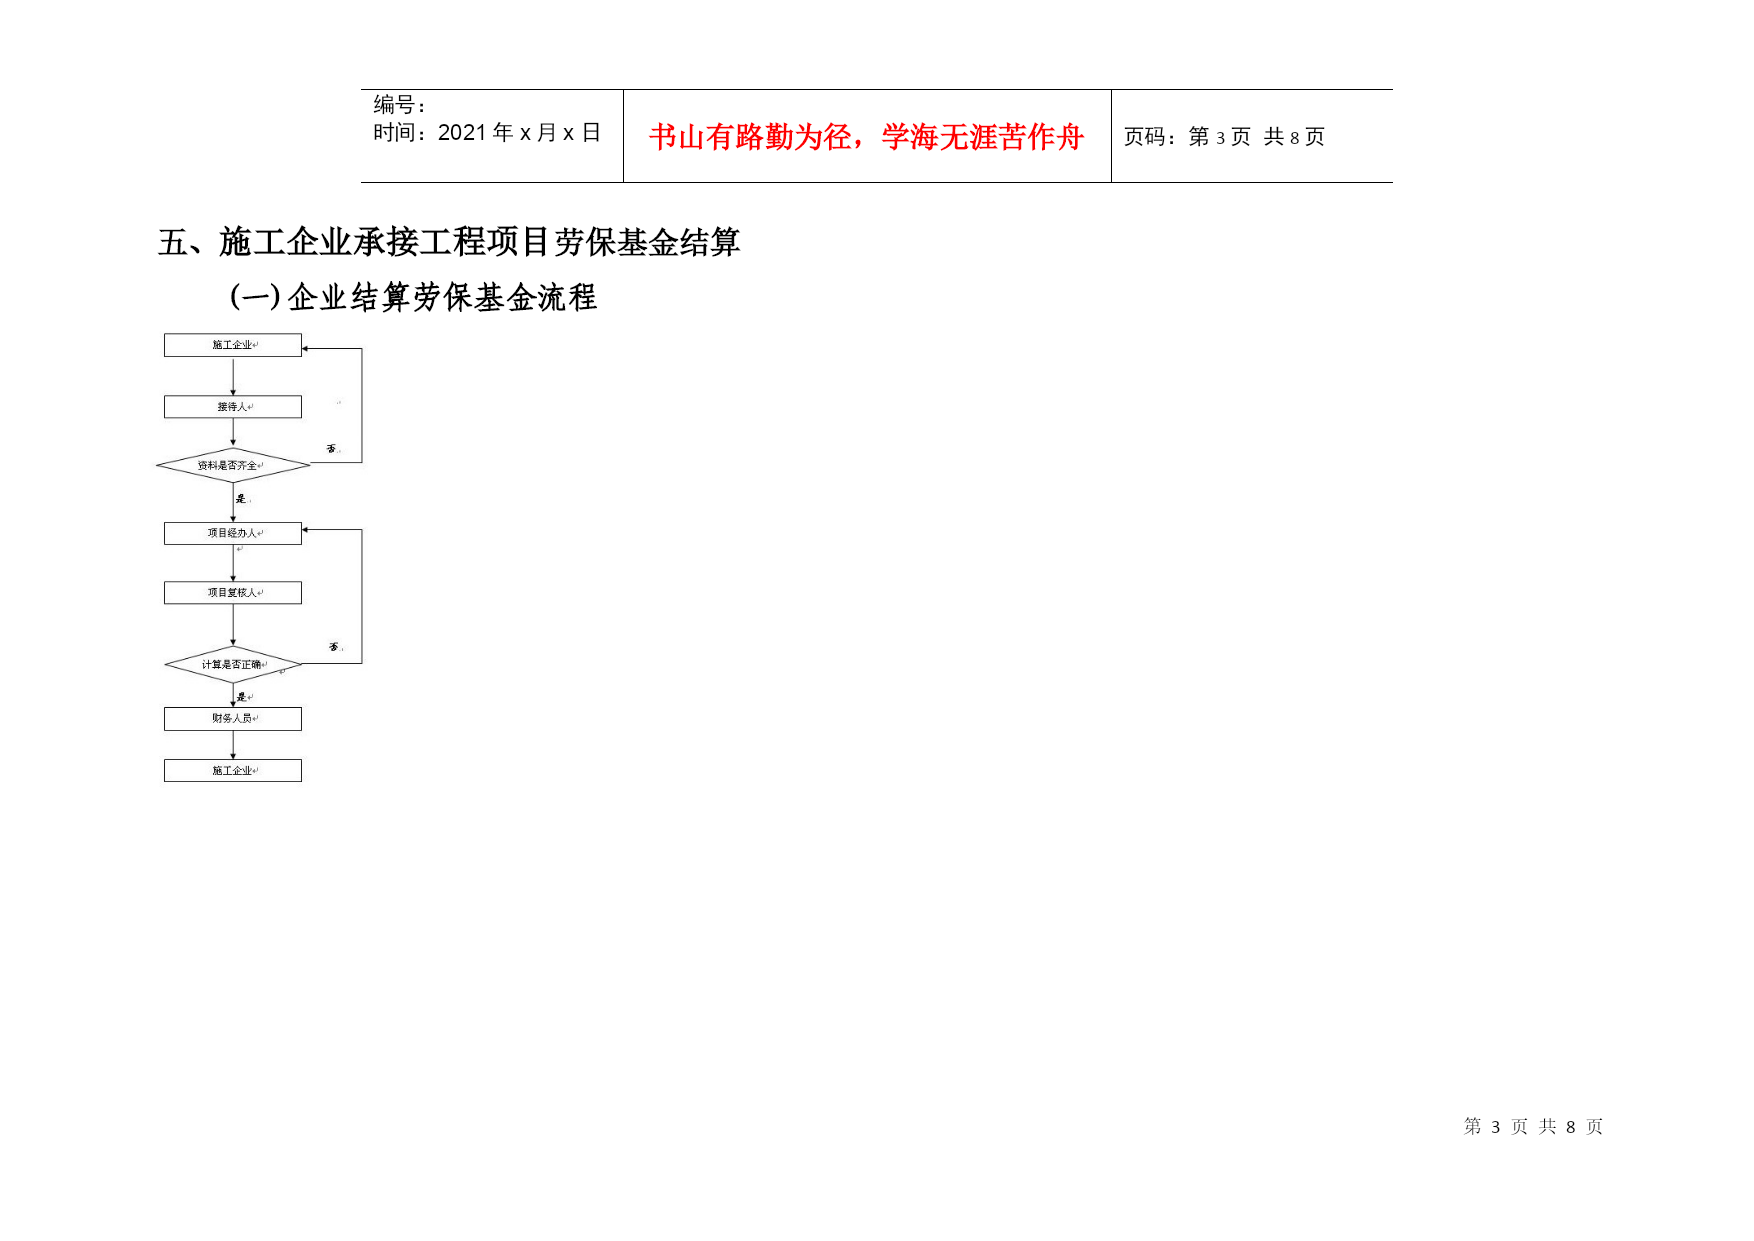Click '是' label below 计算是否正确 diamond
Viewport: 1754px width, 1241px height.
pyautogui.click(x=242, y=697)
